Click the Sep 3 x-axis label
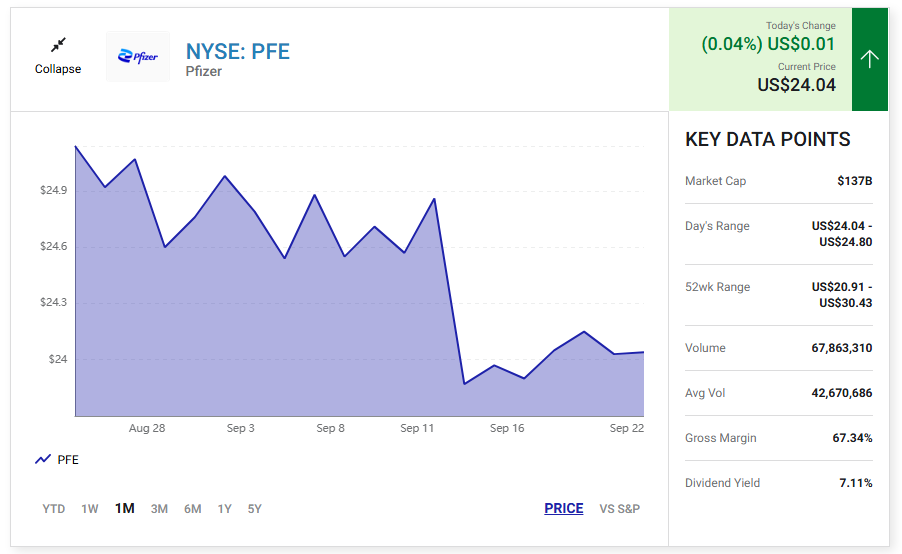902x554 pixels. 240,428
